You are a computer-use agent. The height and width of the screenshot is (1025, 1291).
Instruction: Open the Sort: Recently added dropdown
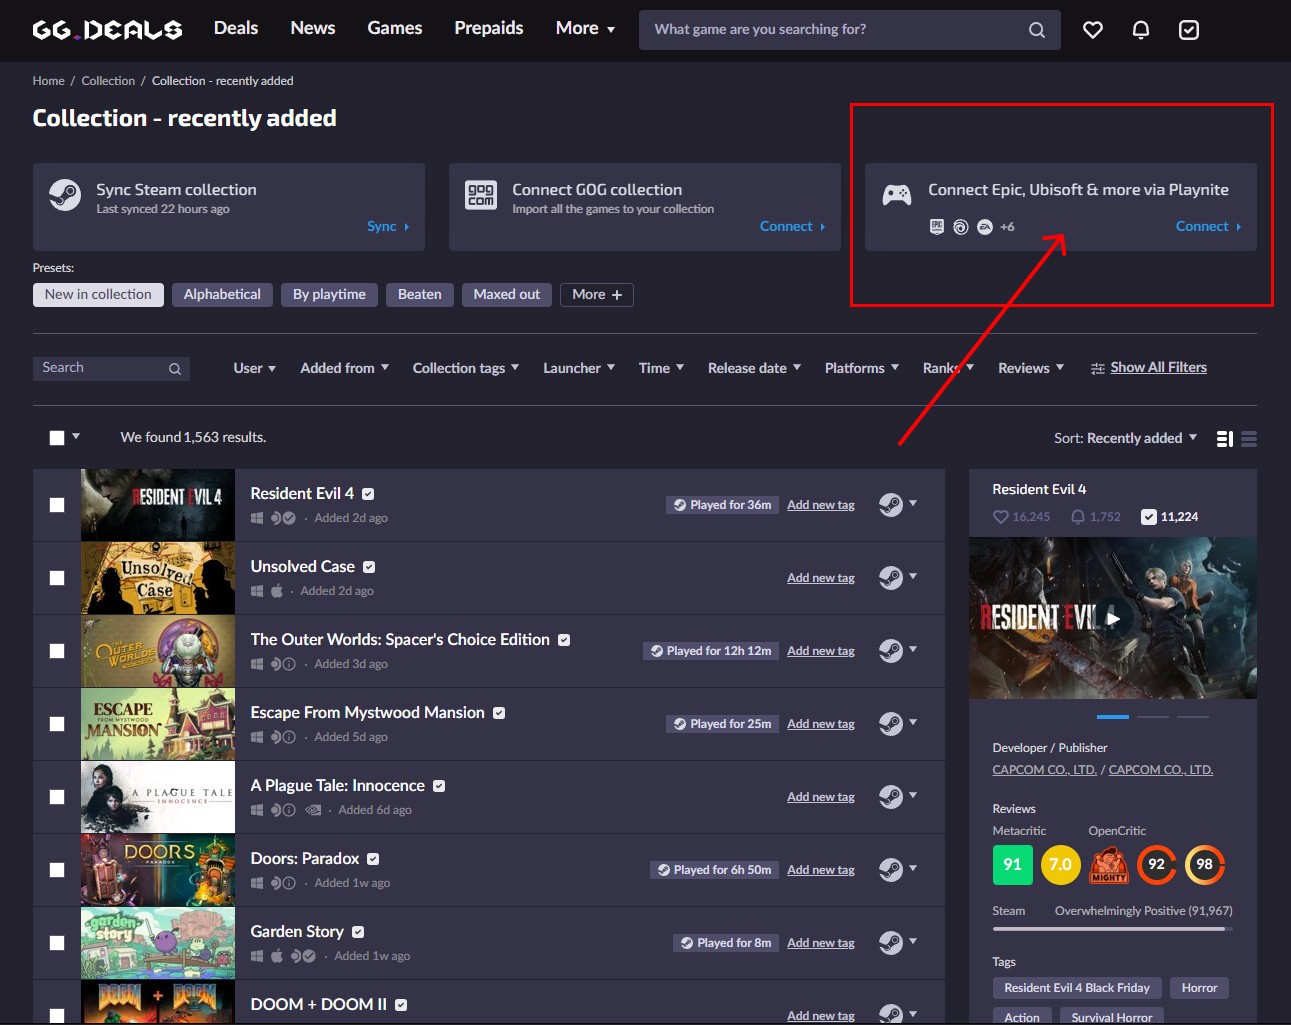pyautogui.click(x=1125, y=438)
